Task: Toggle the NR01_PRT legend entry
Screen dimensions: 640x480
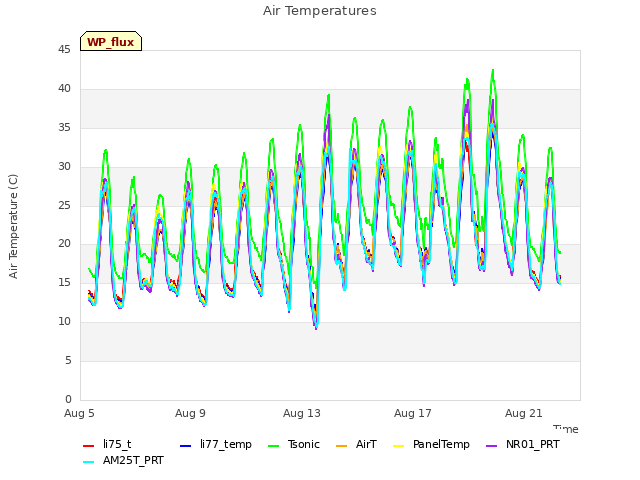Action: tap(523, 444)
